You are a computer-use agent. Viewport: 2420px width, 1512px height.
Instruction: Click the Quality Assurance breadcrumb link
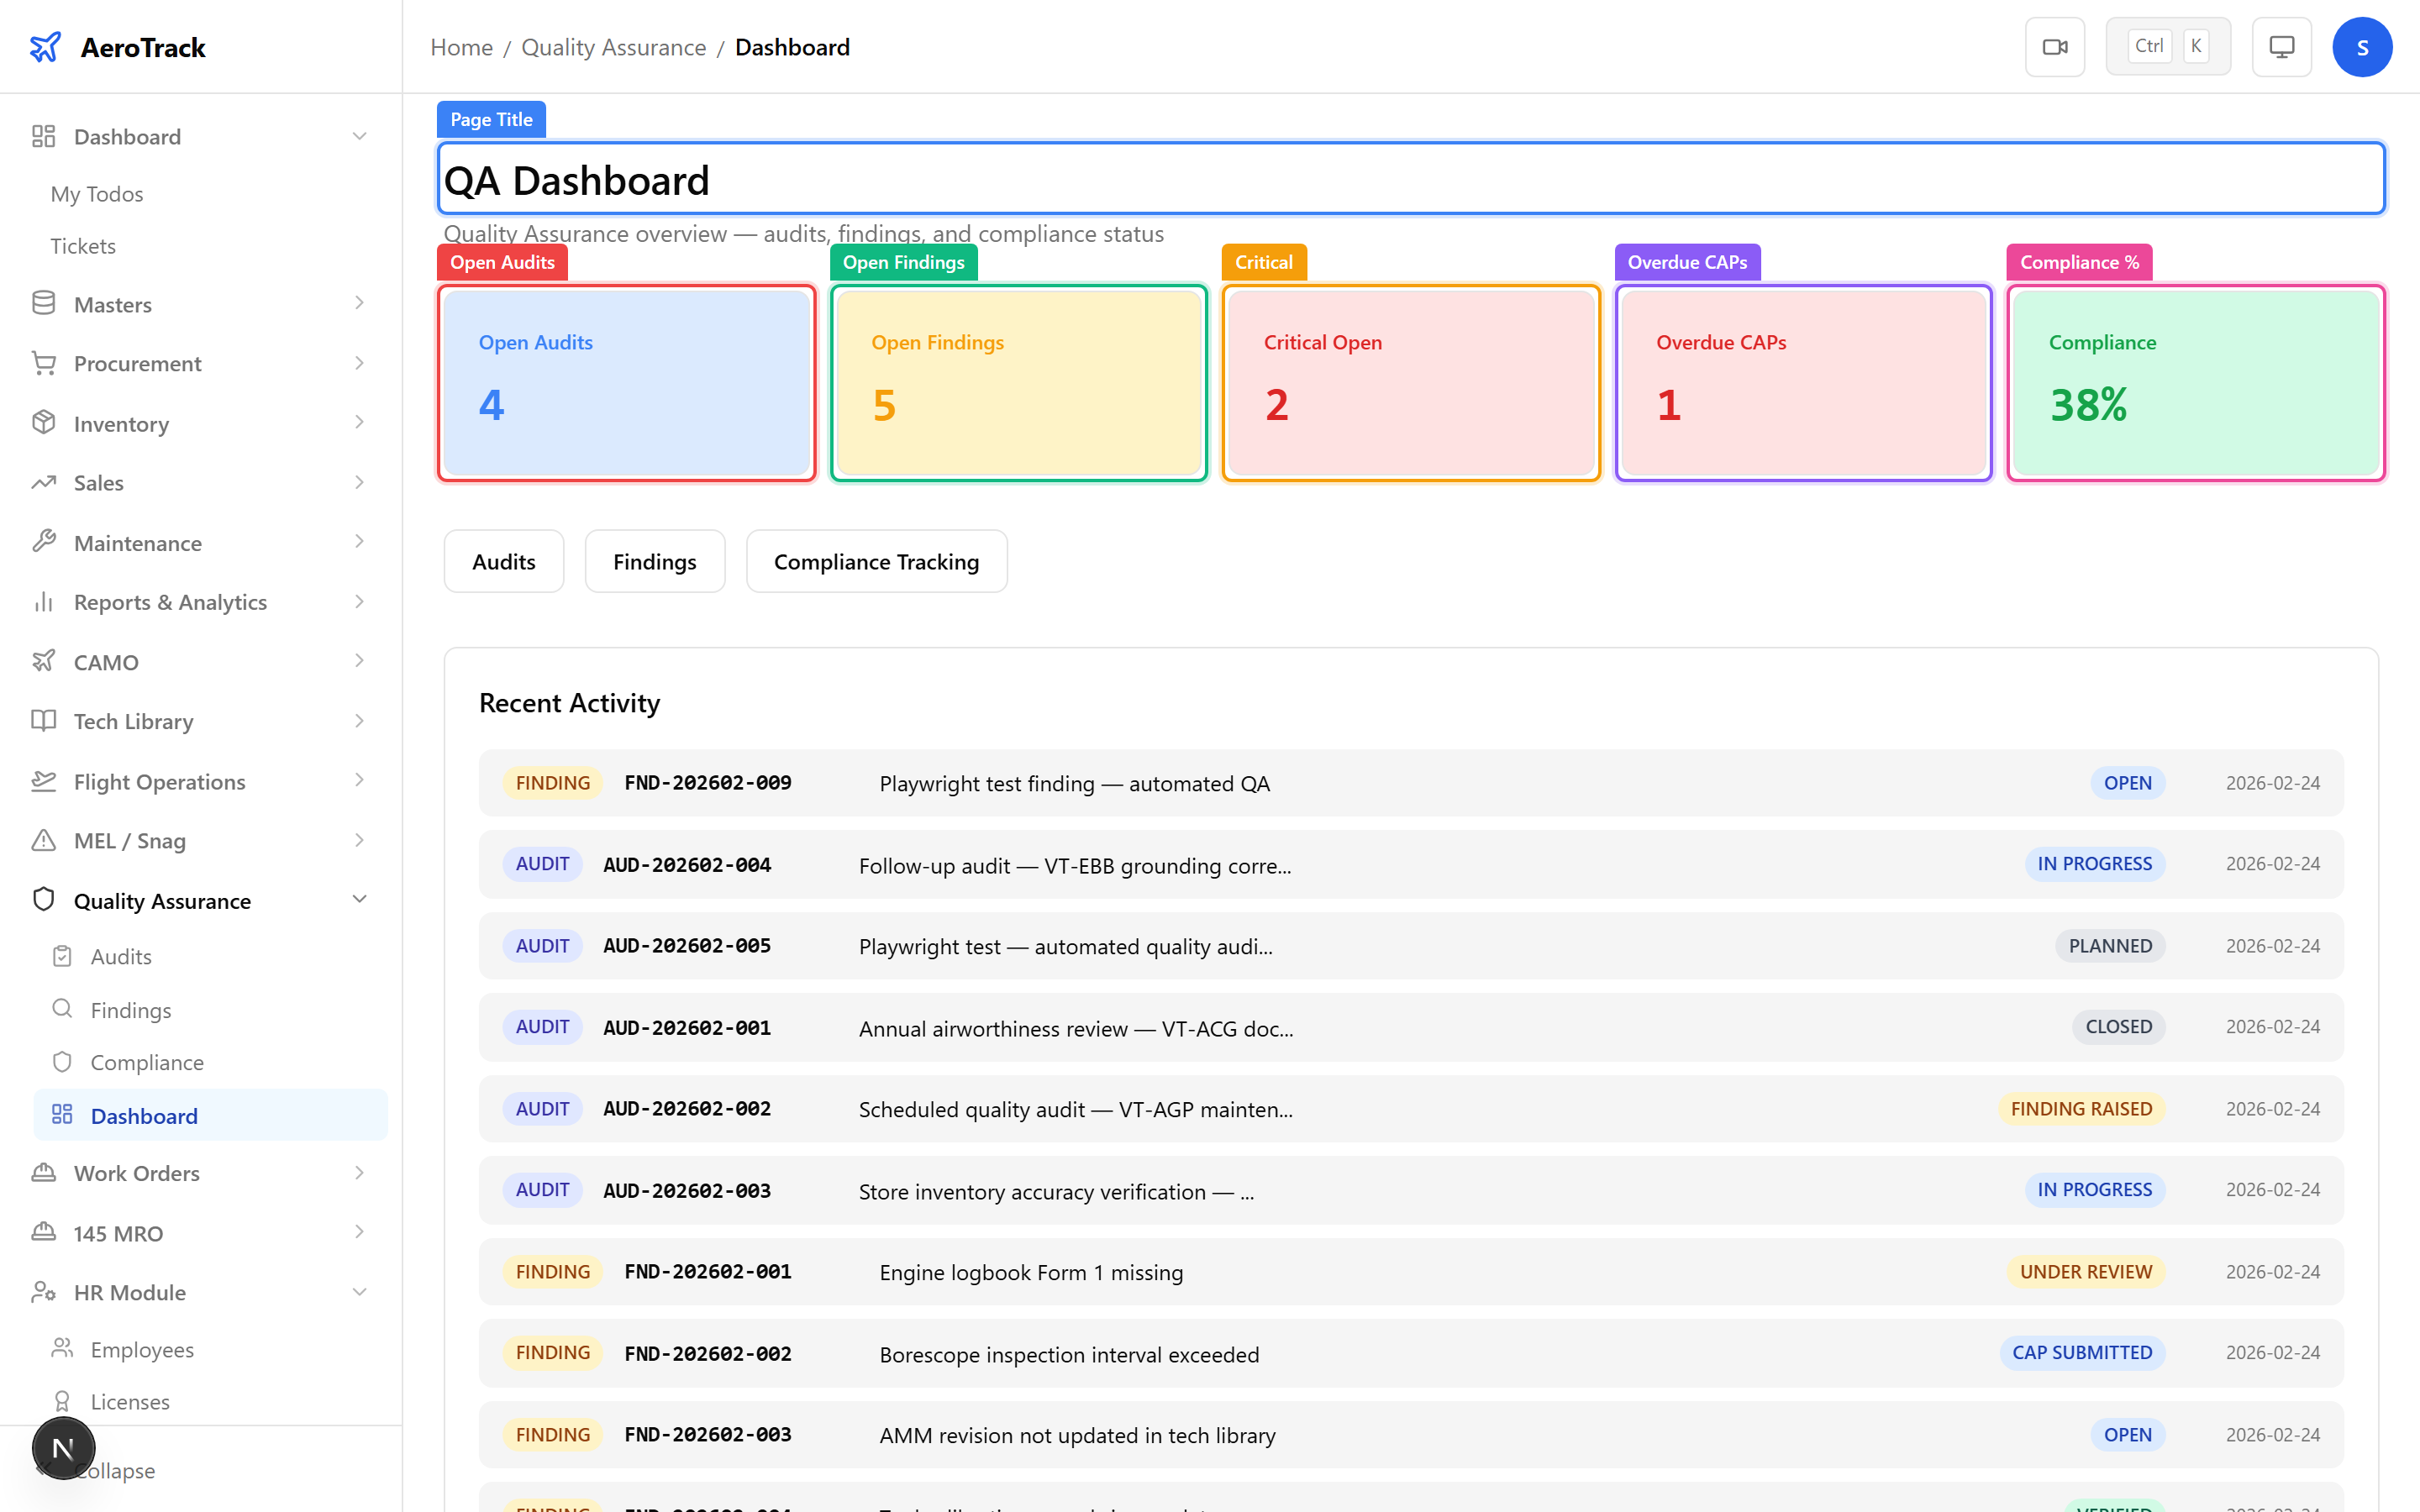pyautogui.click(x=613, y=47)
